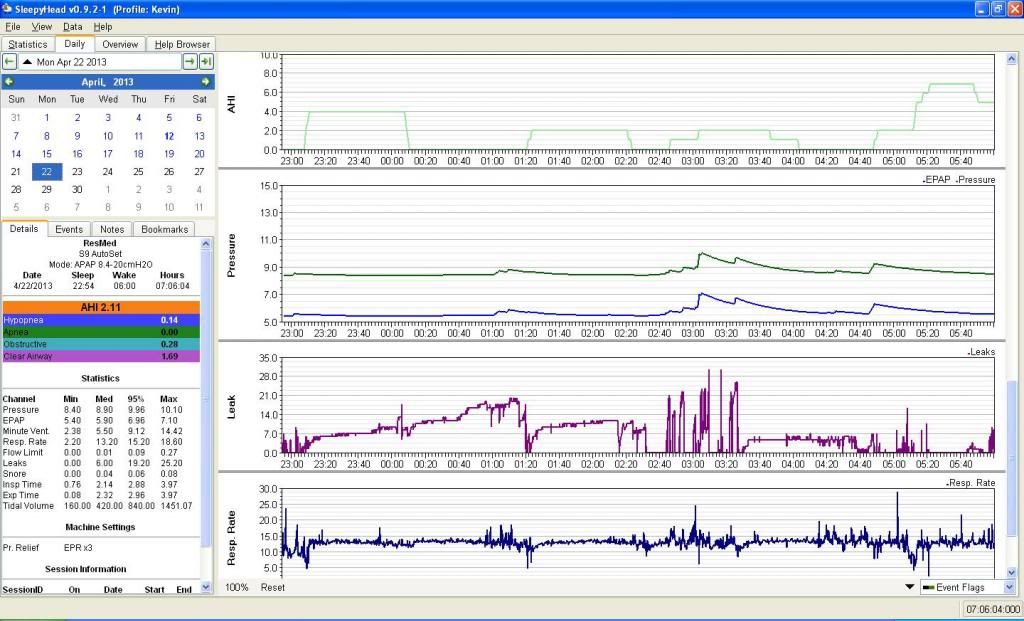Select April 12 in the calendar
This screenshot has width=1024, height=621.
pos(169,135)
